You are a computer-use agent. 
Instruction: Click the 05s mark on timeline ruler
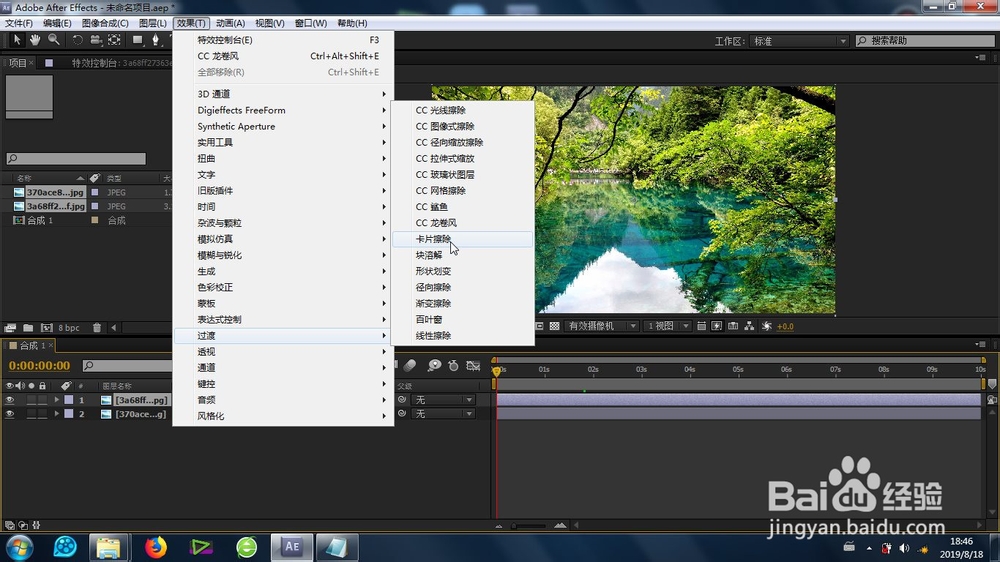(x=738, y=369)
